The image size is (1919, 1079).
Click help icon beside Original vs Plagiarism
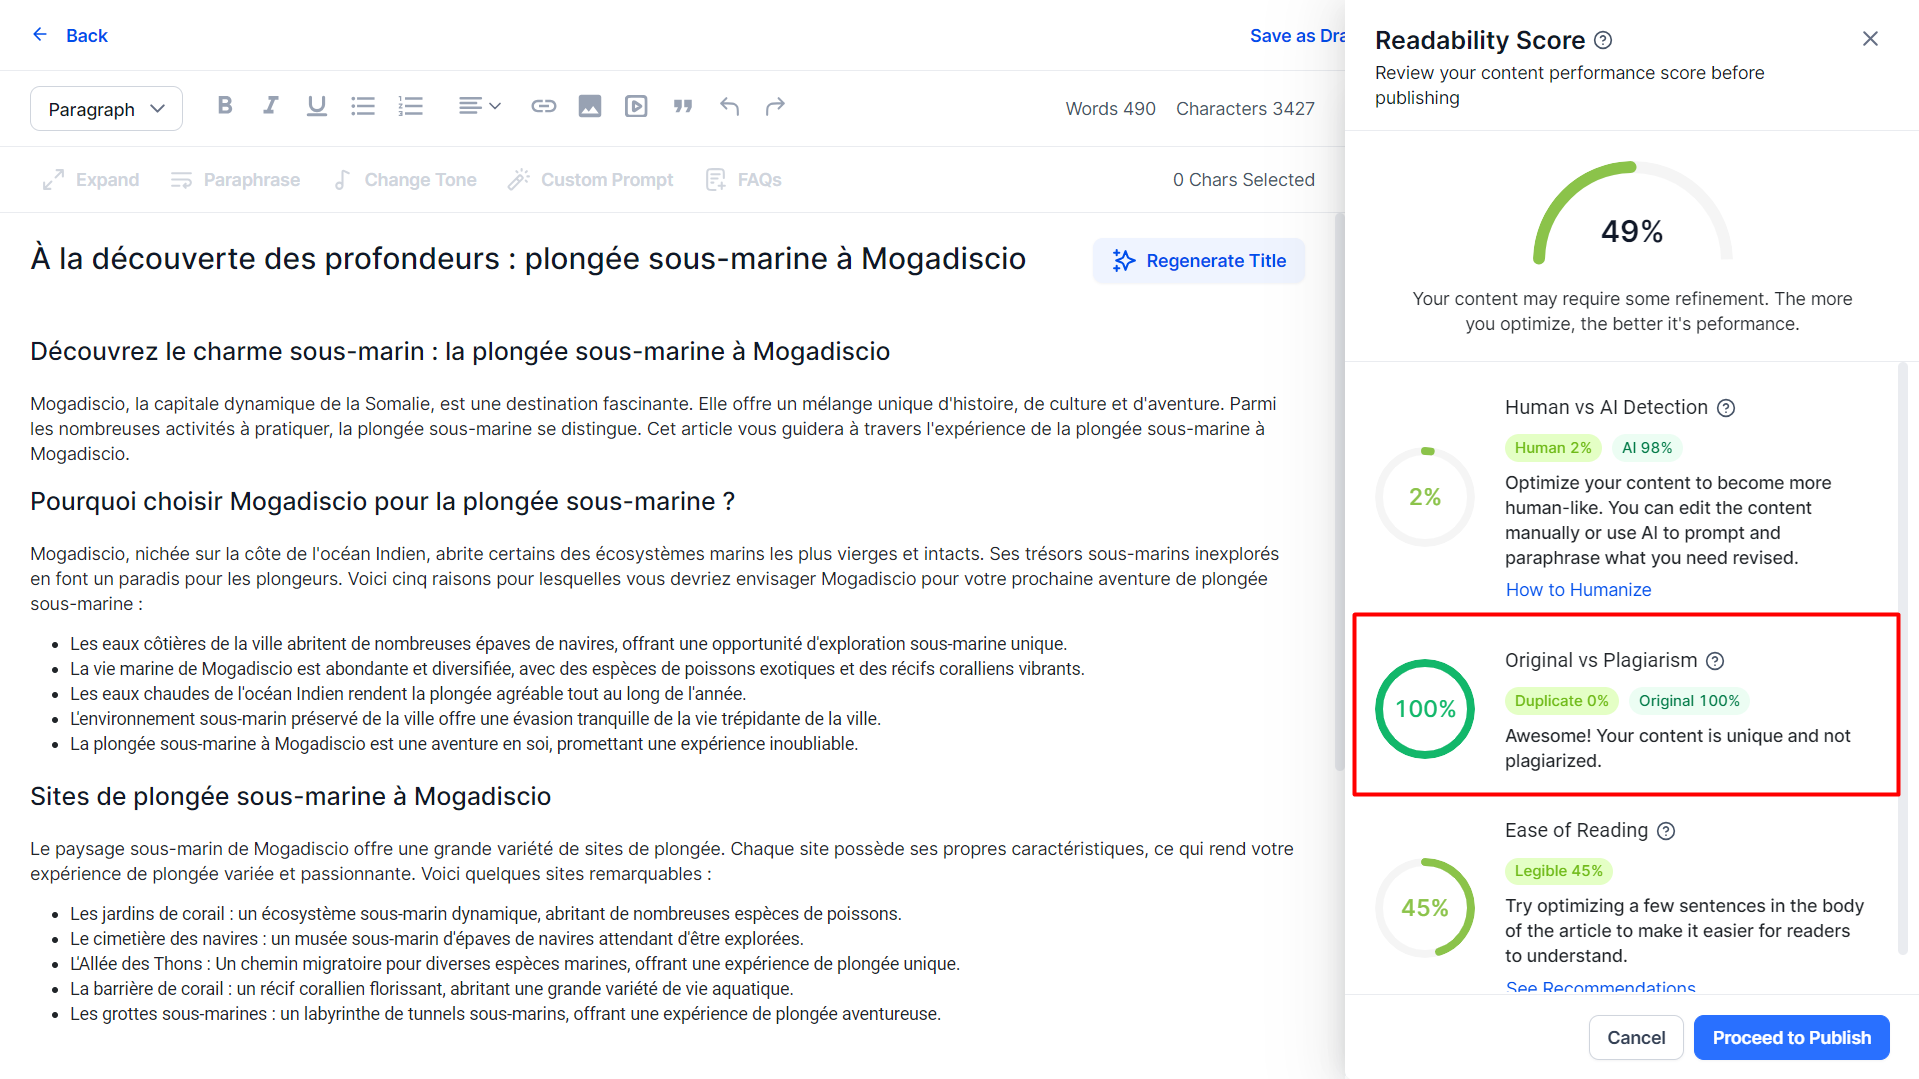1715,661
